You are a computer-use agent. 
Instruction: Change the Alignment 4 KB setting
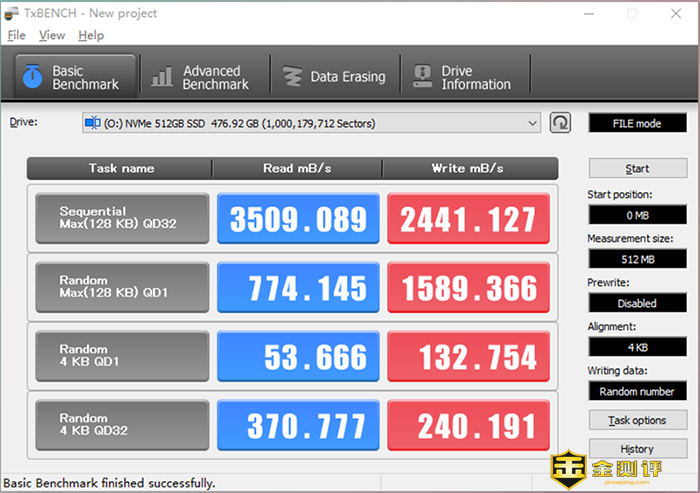(637, 347)
